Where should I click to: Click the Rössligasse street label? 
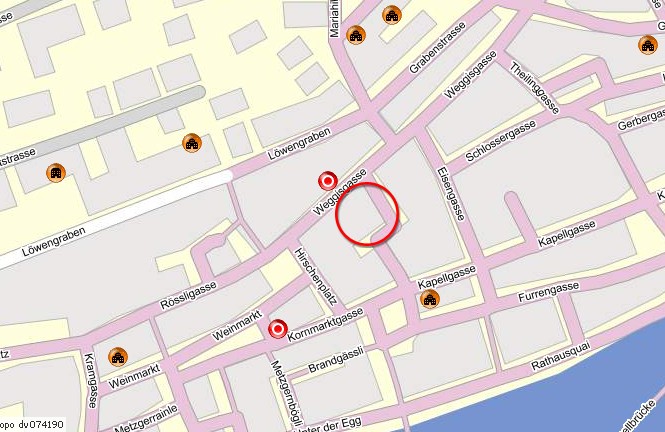click(188, 295)
